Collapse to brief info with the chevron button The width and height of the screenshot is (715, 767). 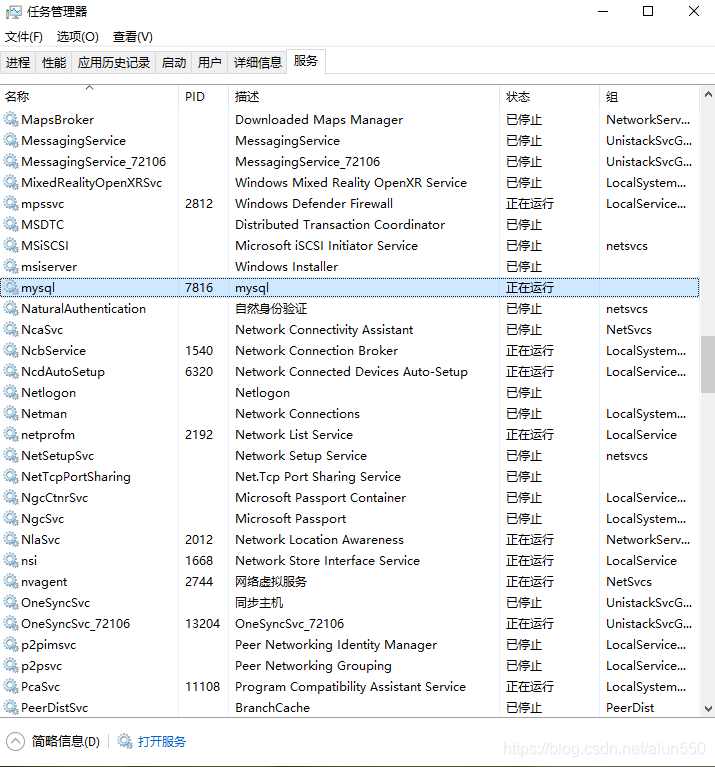15,742
